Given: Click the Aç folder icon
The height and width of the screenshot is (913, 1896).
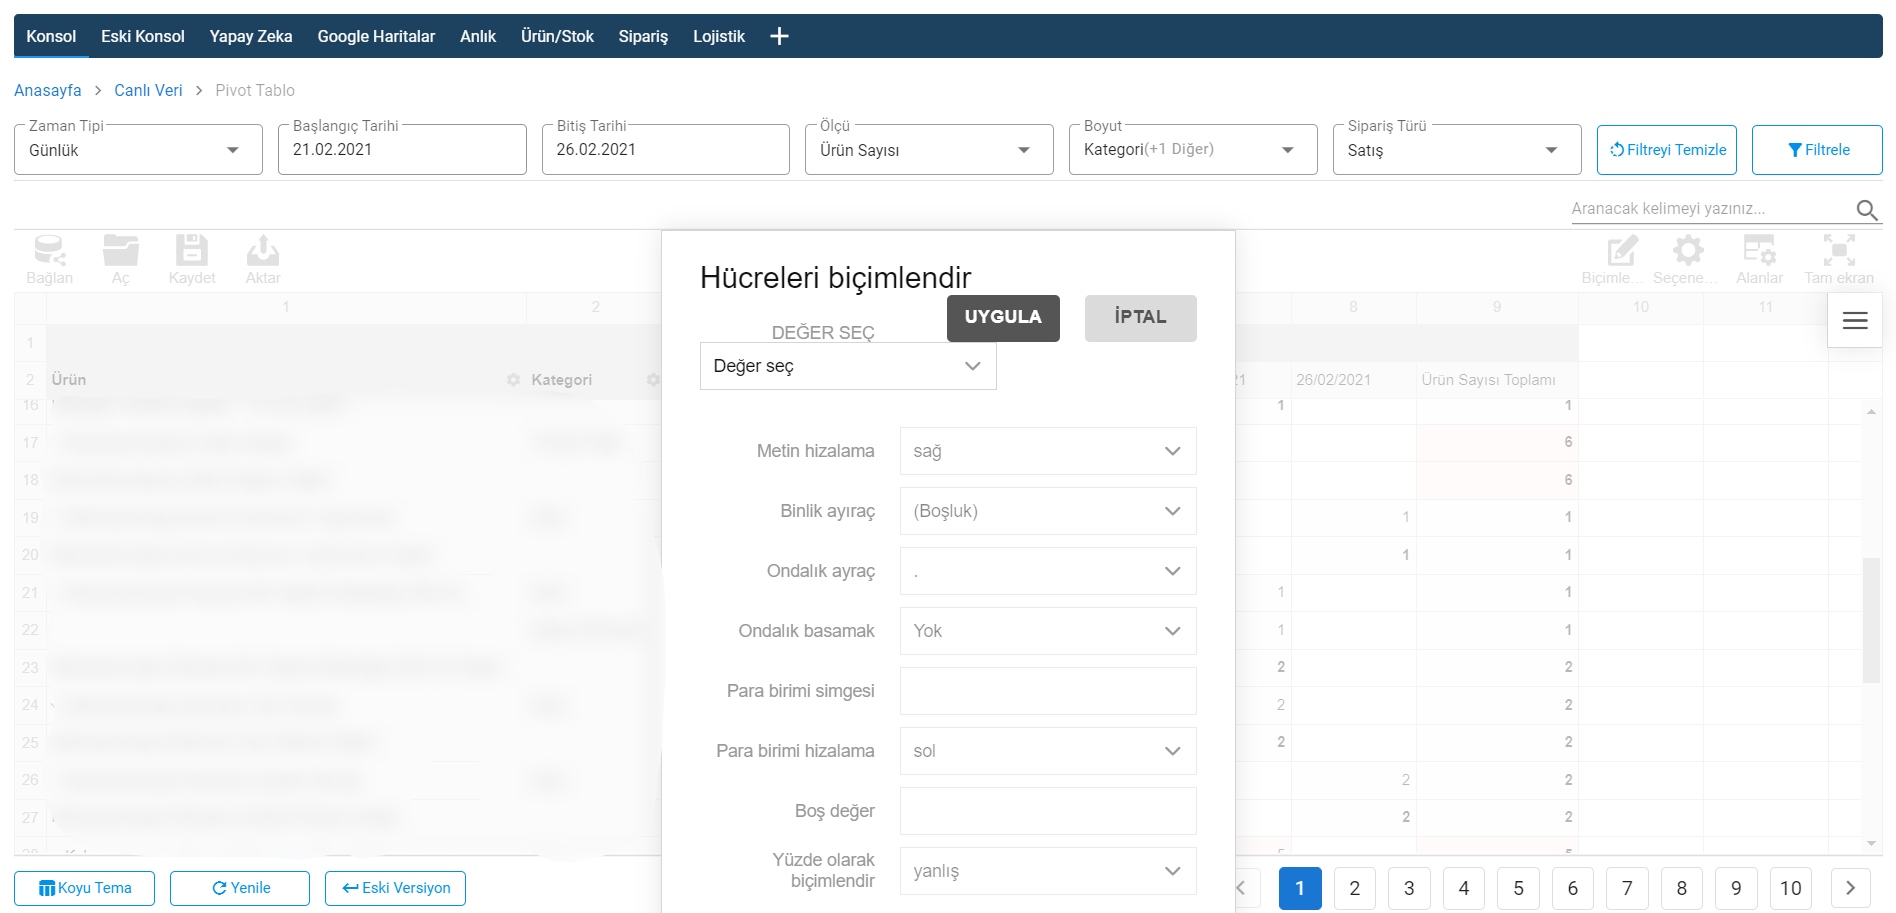Looking at the screenshot, I should point(121,259).
